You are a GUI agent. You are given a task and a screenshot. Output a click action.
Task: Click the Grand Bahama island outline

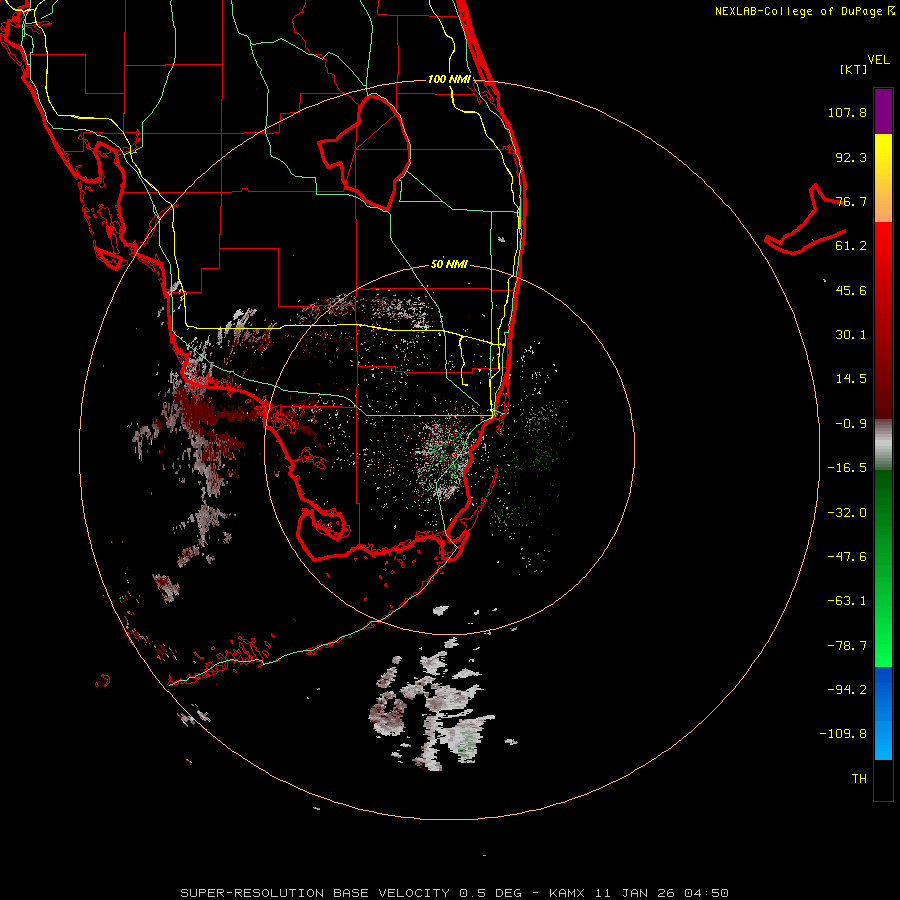[x=806, y=221]
